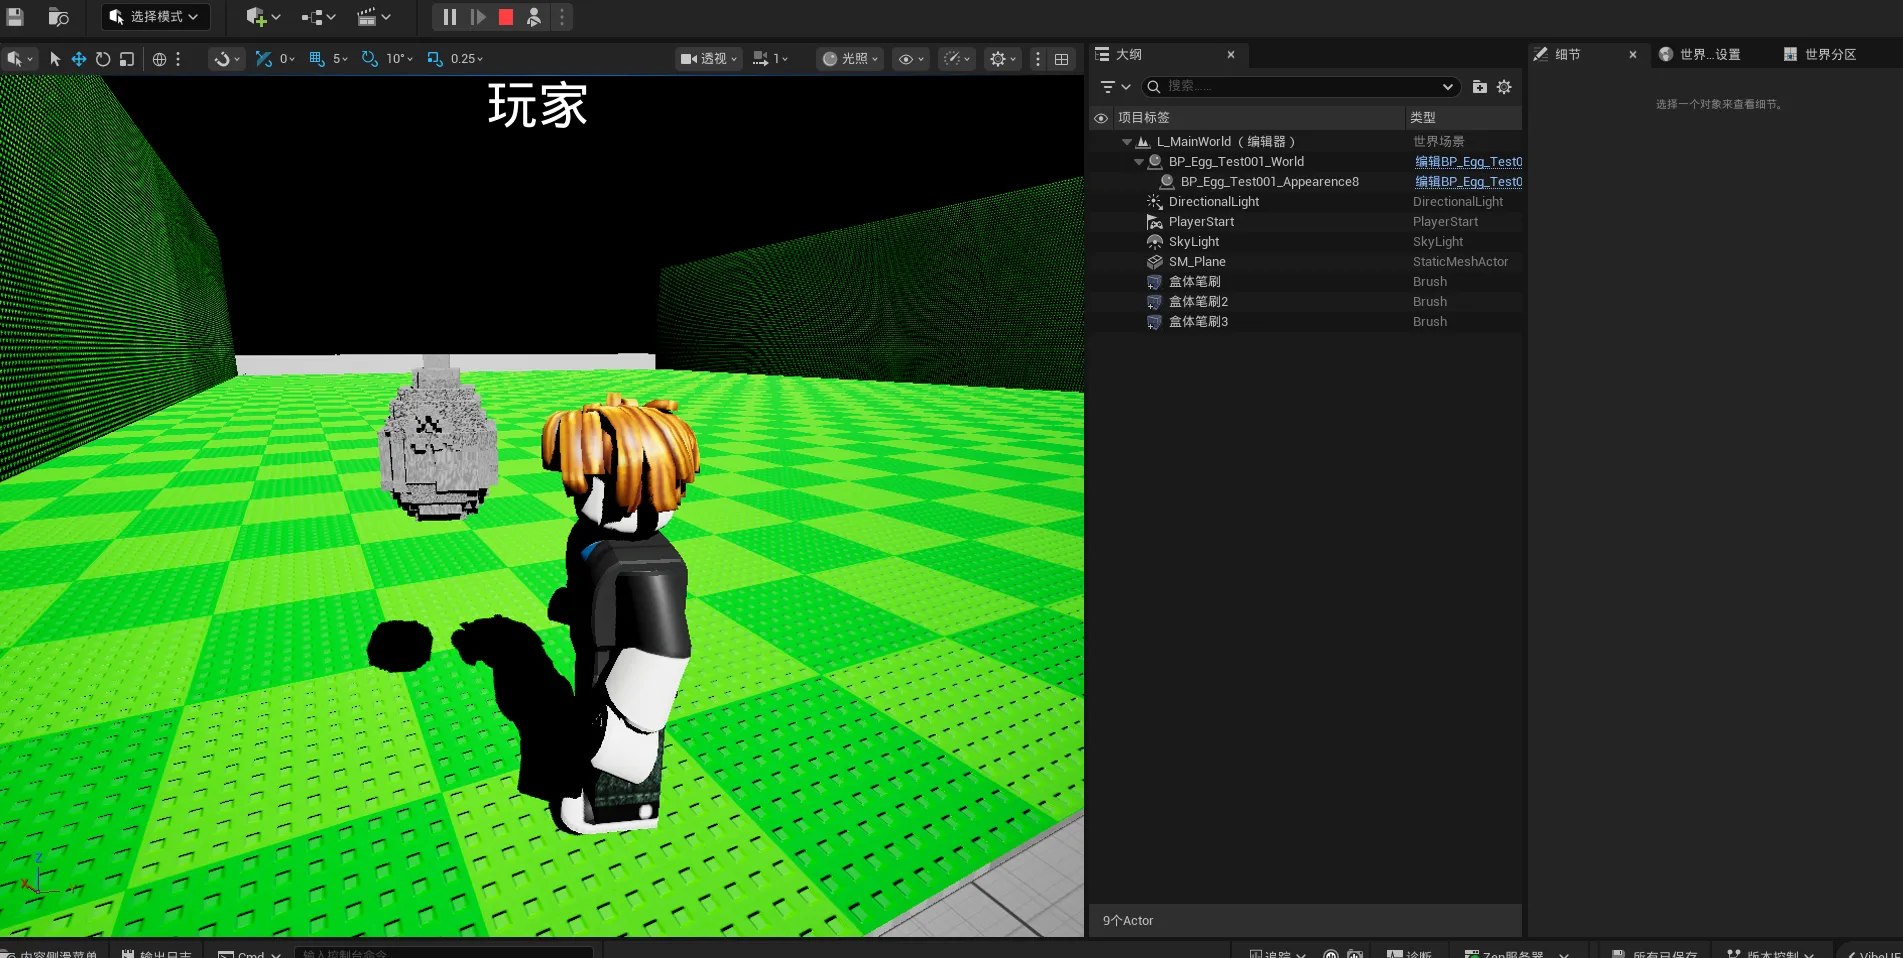Open surface snapping dropdown
Image resolution: width=1903 pixels, height=958 pixels.
(x=227, y=59)
